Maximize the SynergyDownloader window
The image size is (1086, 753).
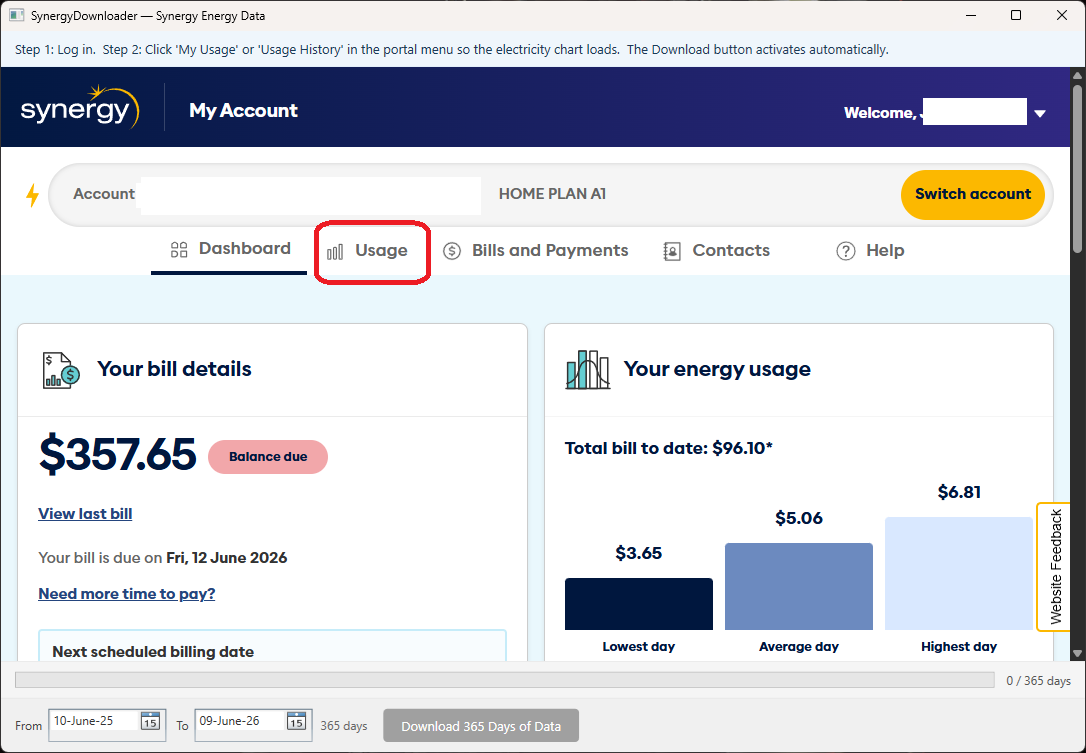point(1016,15)
